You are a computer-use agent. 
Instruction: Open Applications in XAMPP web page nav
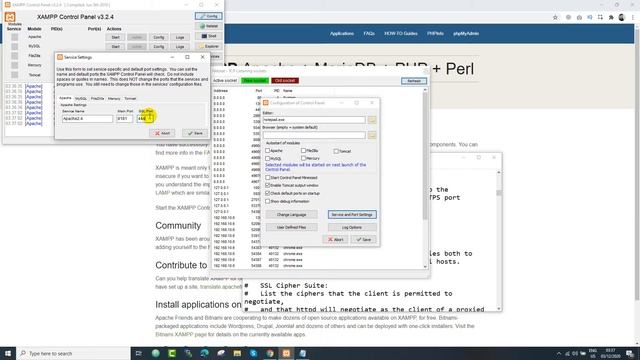[x=342, y=33]
